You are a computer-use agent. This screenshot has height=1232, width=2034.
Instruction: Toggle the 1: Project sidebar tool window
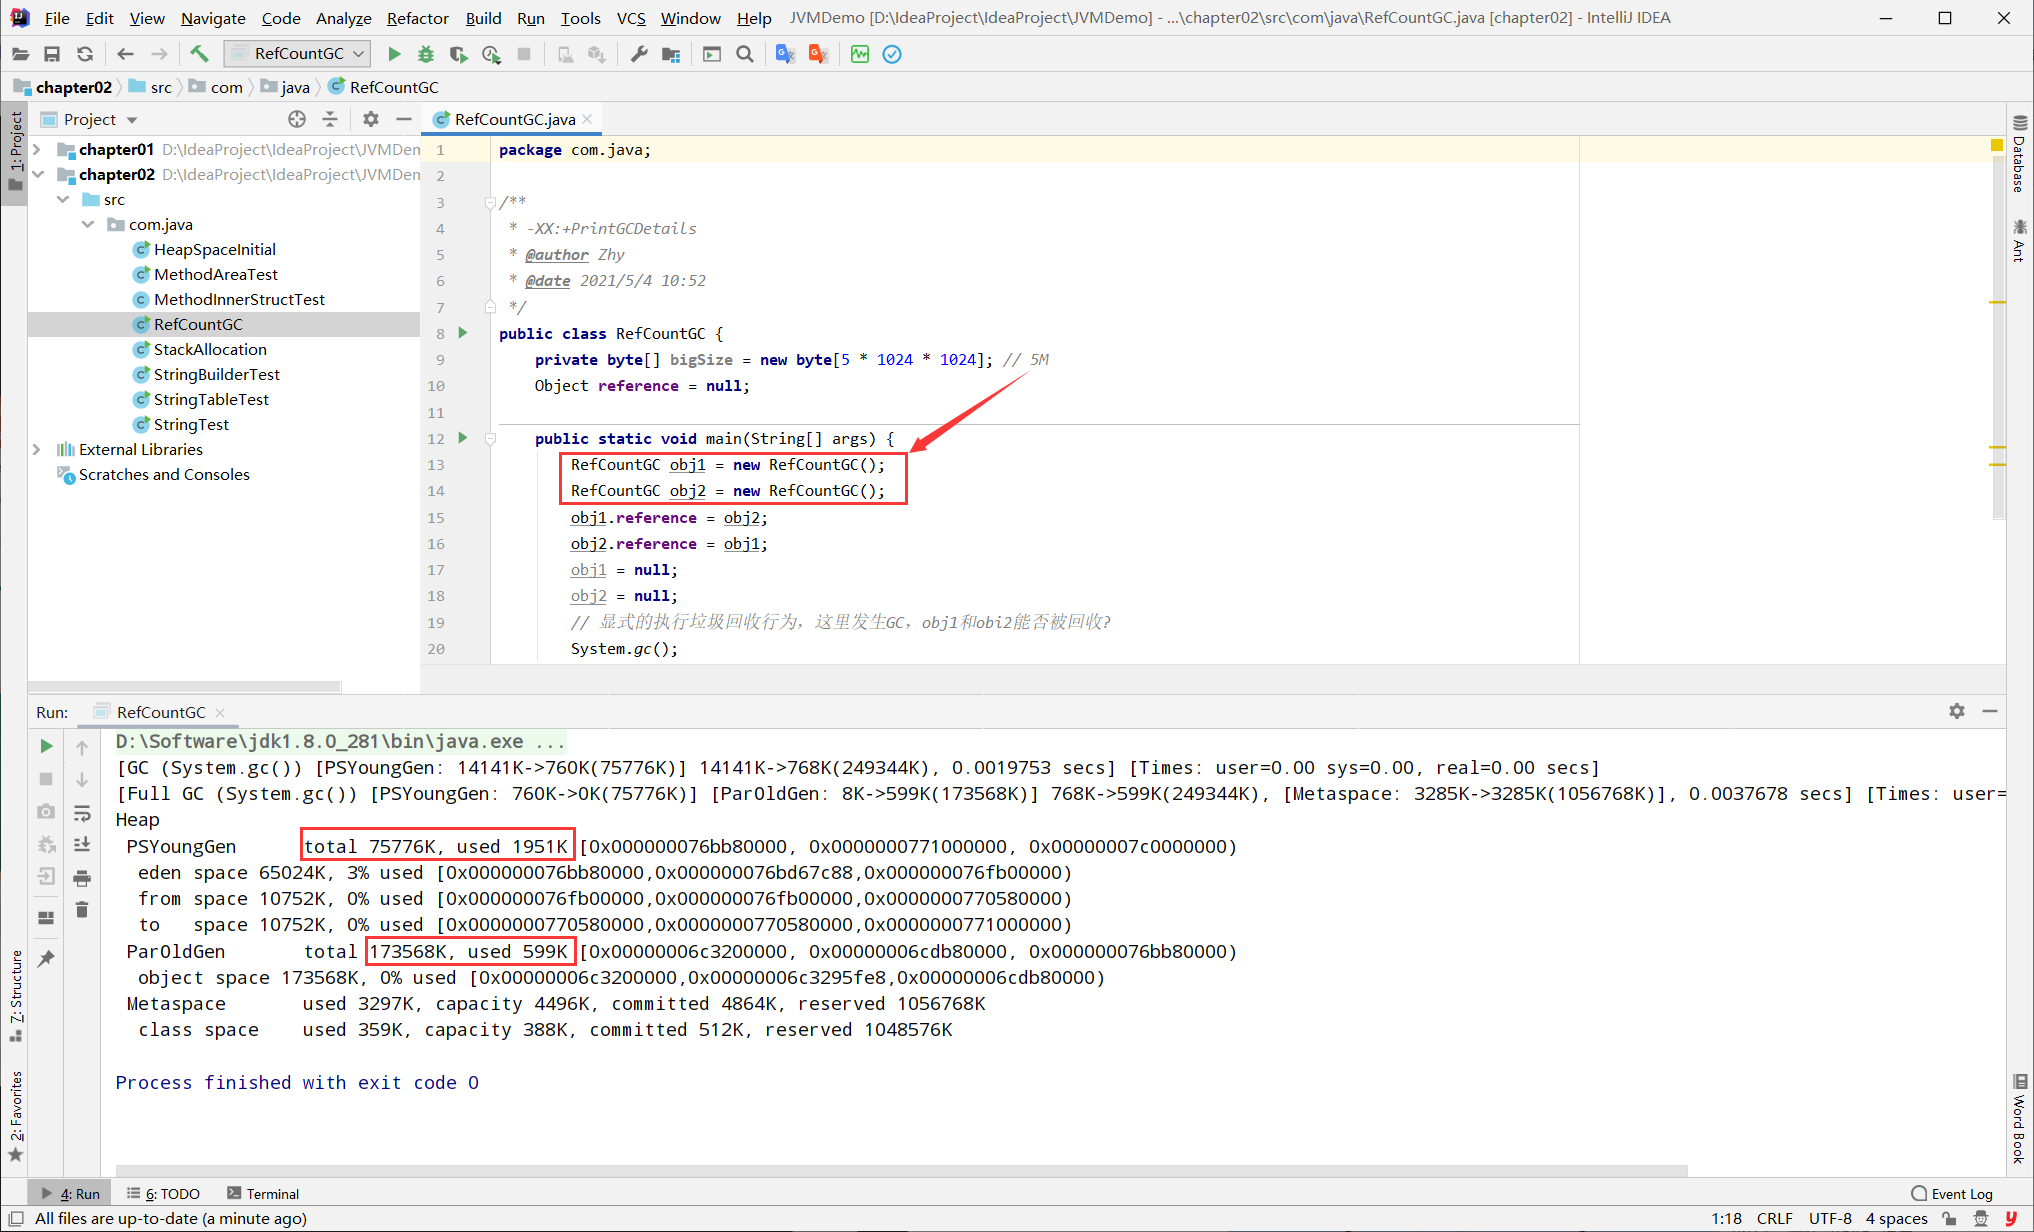pyautogui.click(x=15, y=151)
